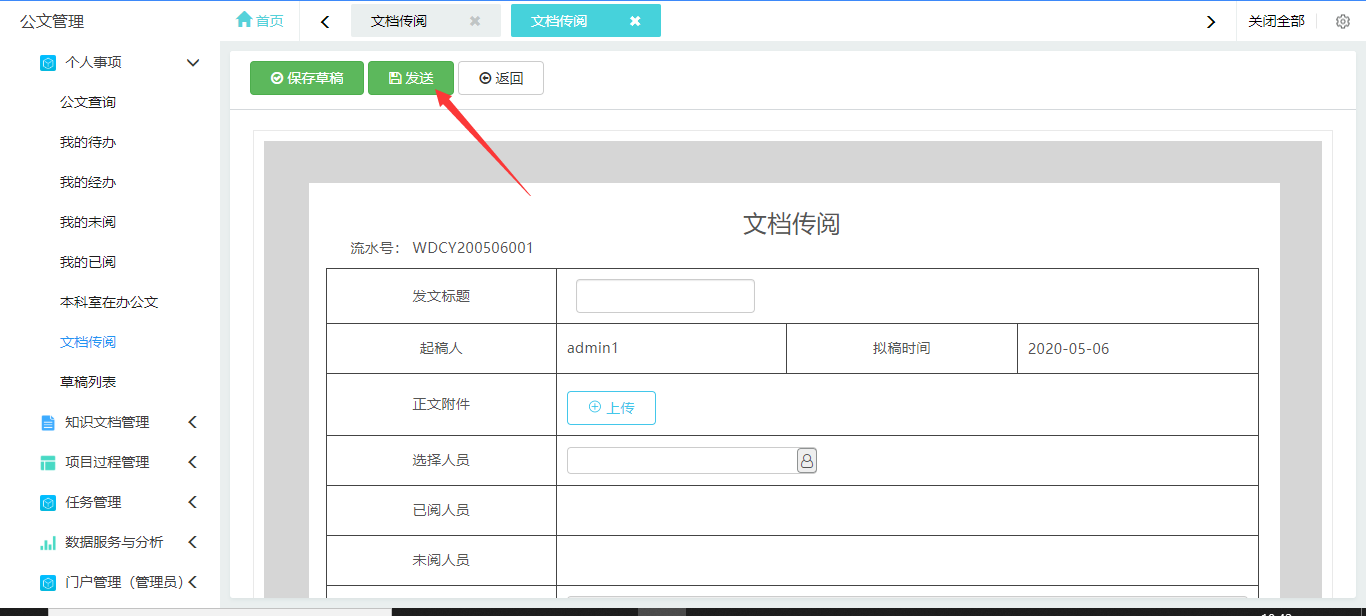This screenshot has height=616, width=1366.
Task: Click the 知识文档管理 document icon
Action: [x=48, y=422]
